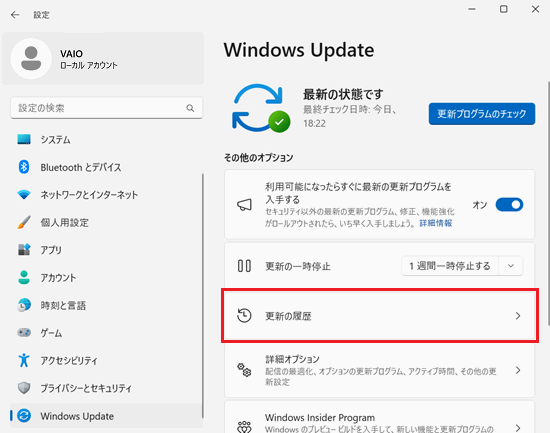Click the sidebar navigation scrollbar

(x=202, y=295)
